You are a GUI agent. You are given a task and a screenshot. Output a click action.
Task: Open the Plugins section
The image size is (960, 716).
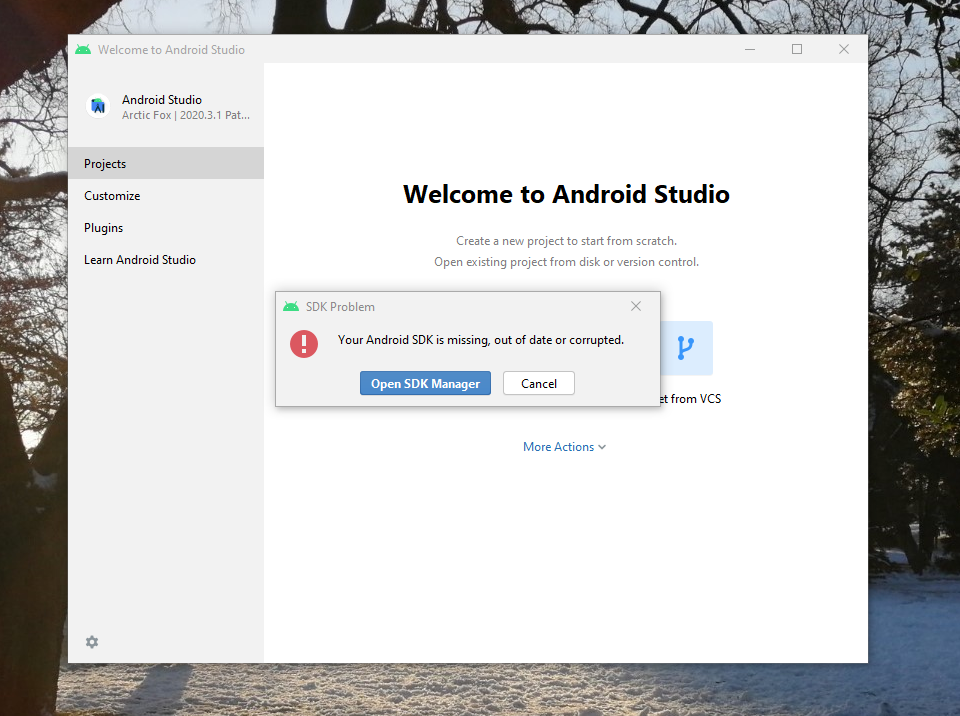[x=166, y=227]
